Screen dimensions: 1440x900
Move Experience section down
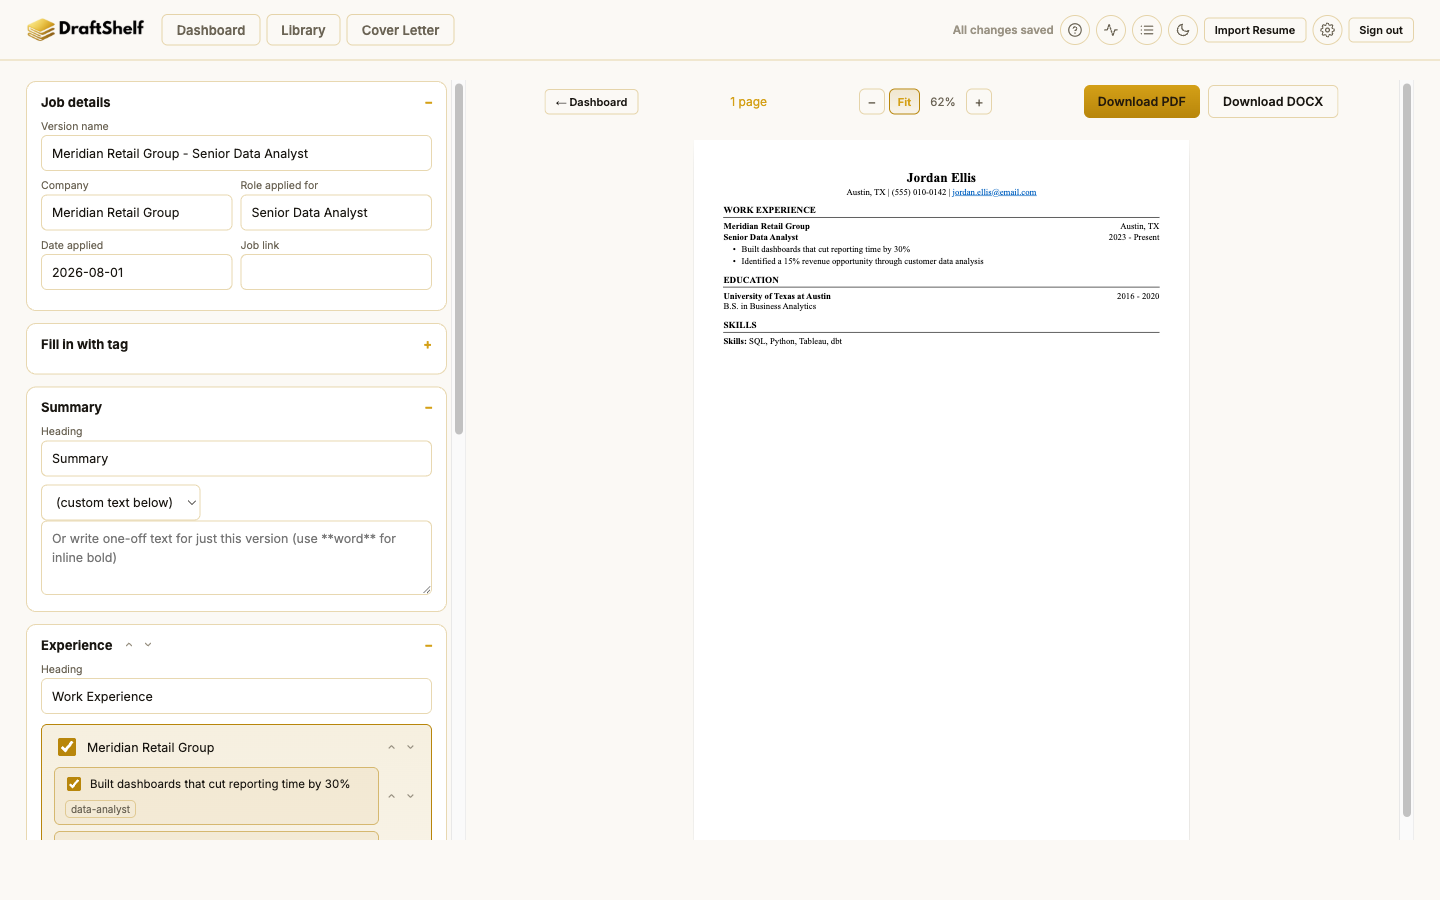pos(148,645)
